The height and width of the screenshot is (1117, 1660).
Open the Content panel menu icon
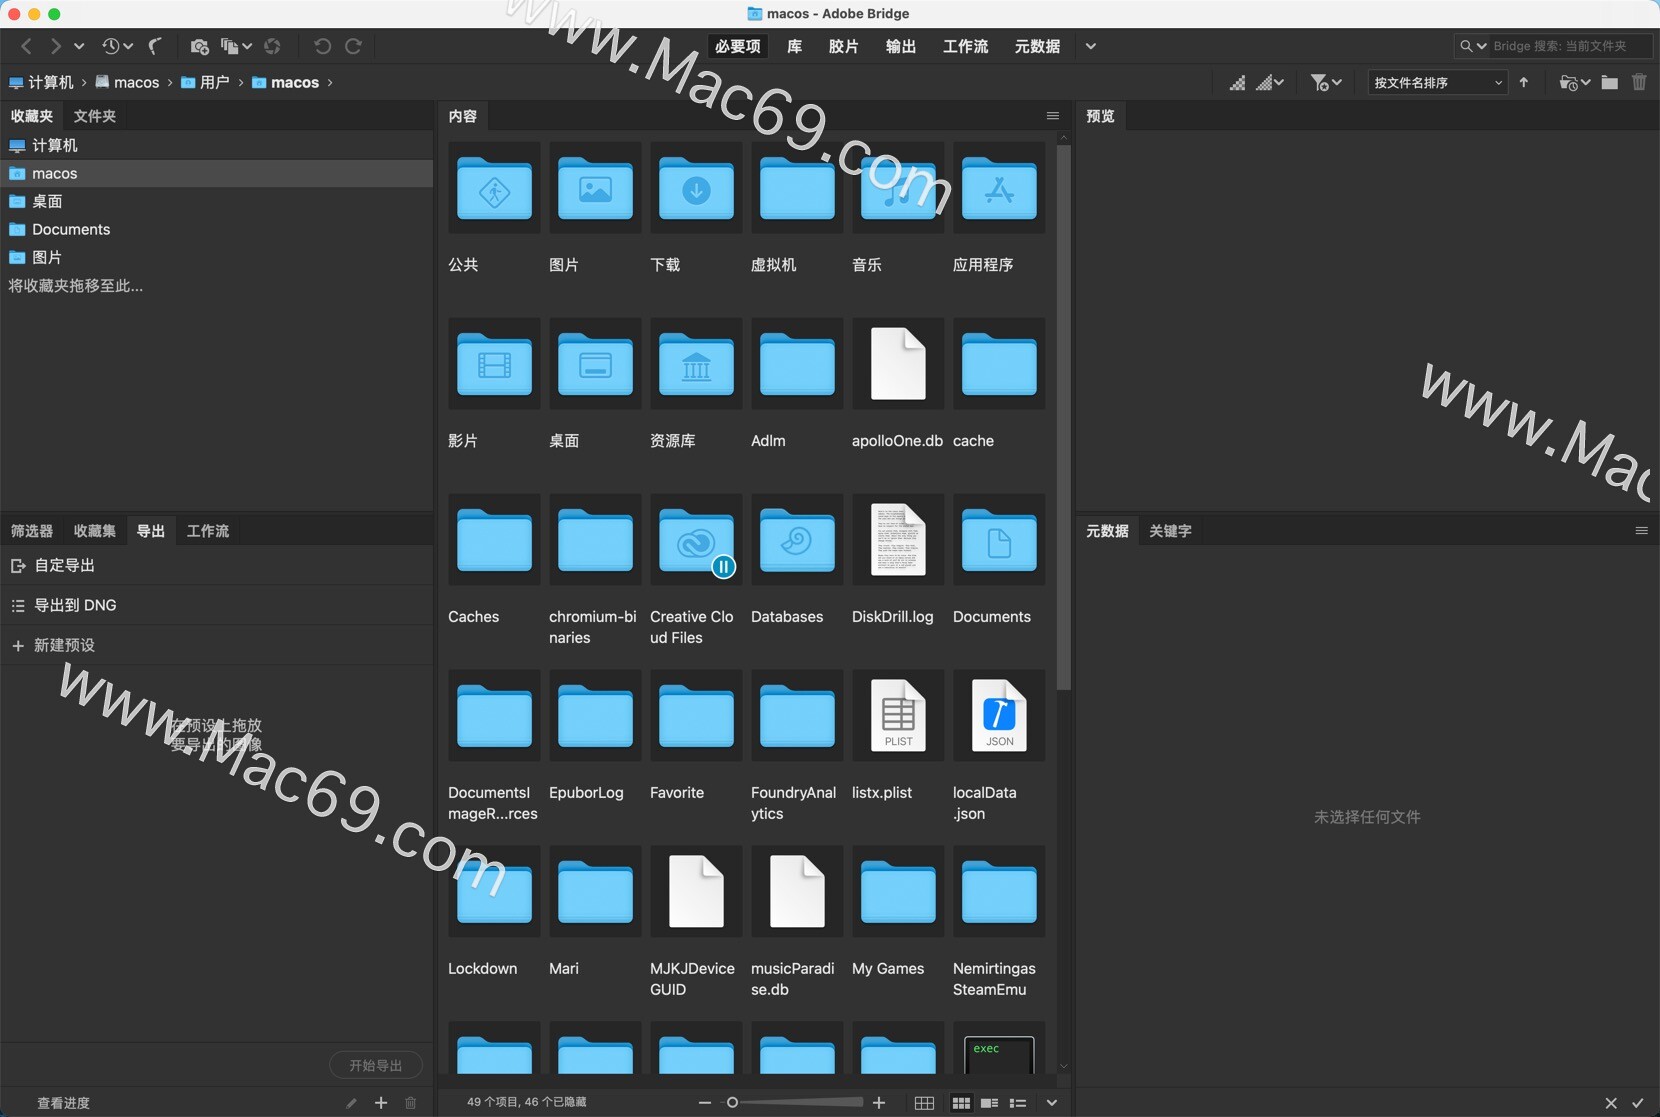(1052, 116)
